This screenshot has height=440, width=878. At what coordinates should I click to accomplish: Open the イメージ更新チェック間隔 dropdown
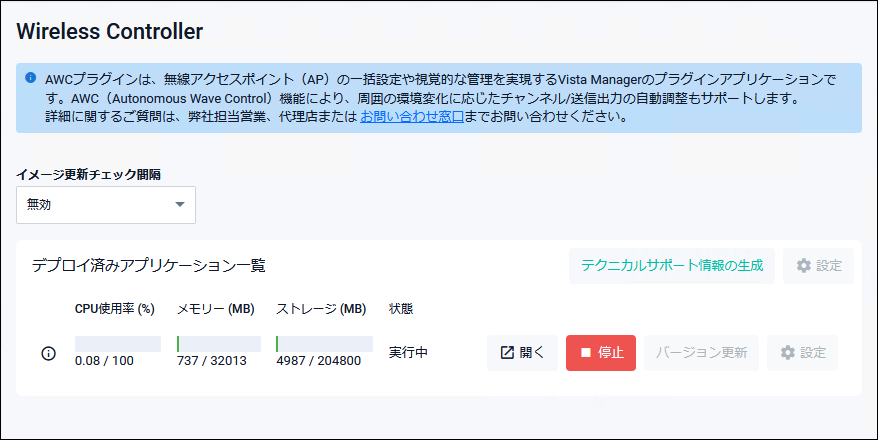106,205
